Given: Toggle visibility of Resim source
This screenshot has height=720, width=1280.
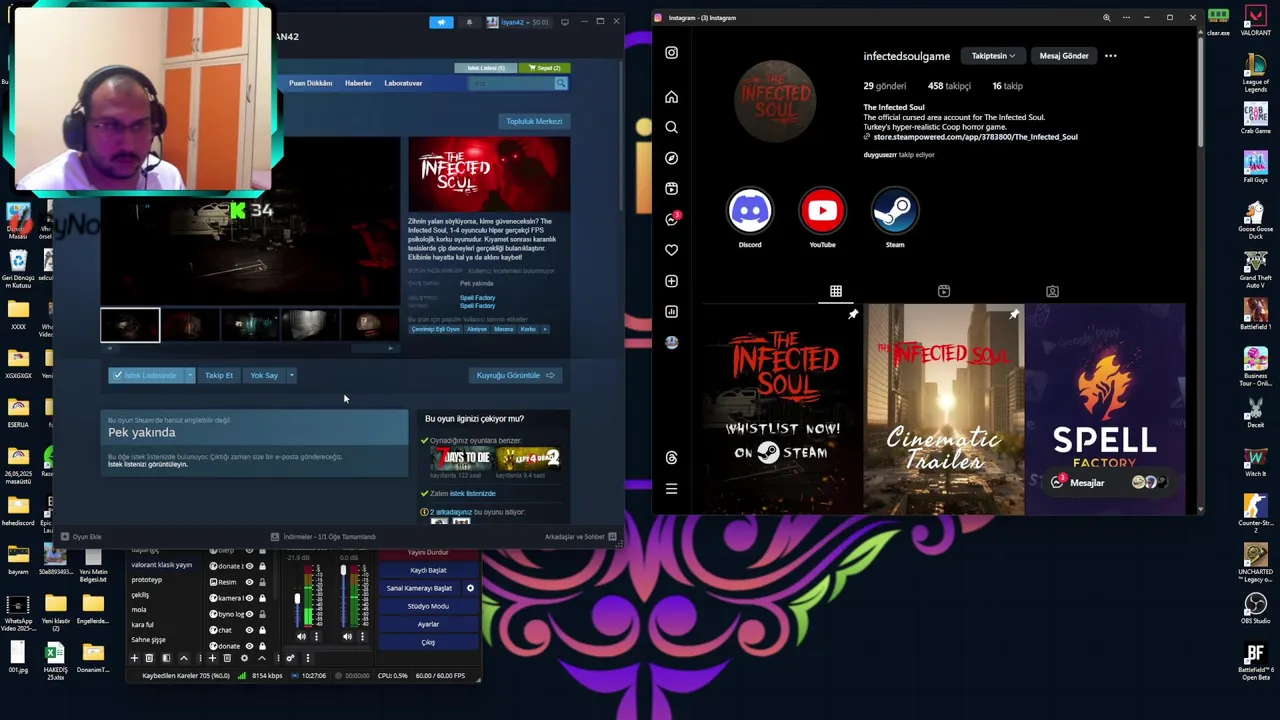Looking at the screenshot, I should click(249, 582).
